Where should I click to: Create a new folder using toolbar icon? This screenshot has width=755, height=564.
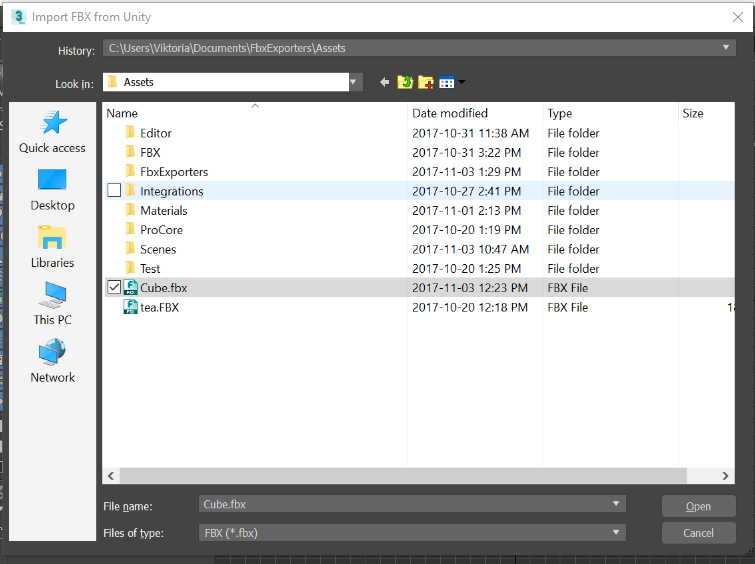coord(425,82)
